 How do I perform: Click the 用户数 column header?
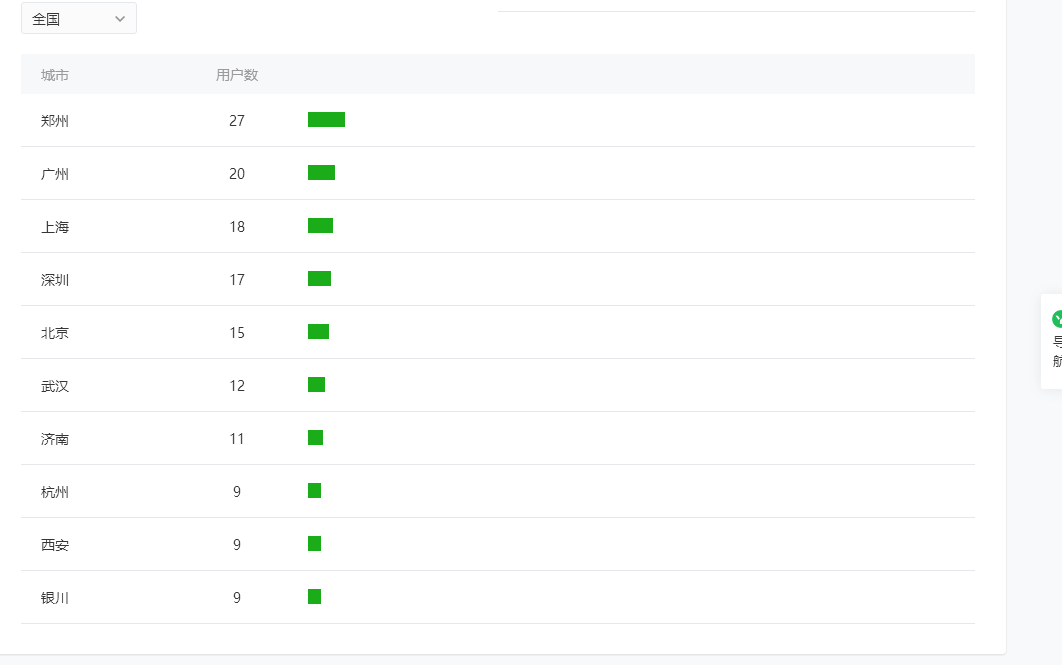tap(237, 75)
